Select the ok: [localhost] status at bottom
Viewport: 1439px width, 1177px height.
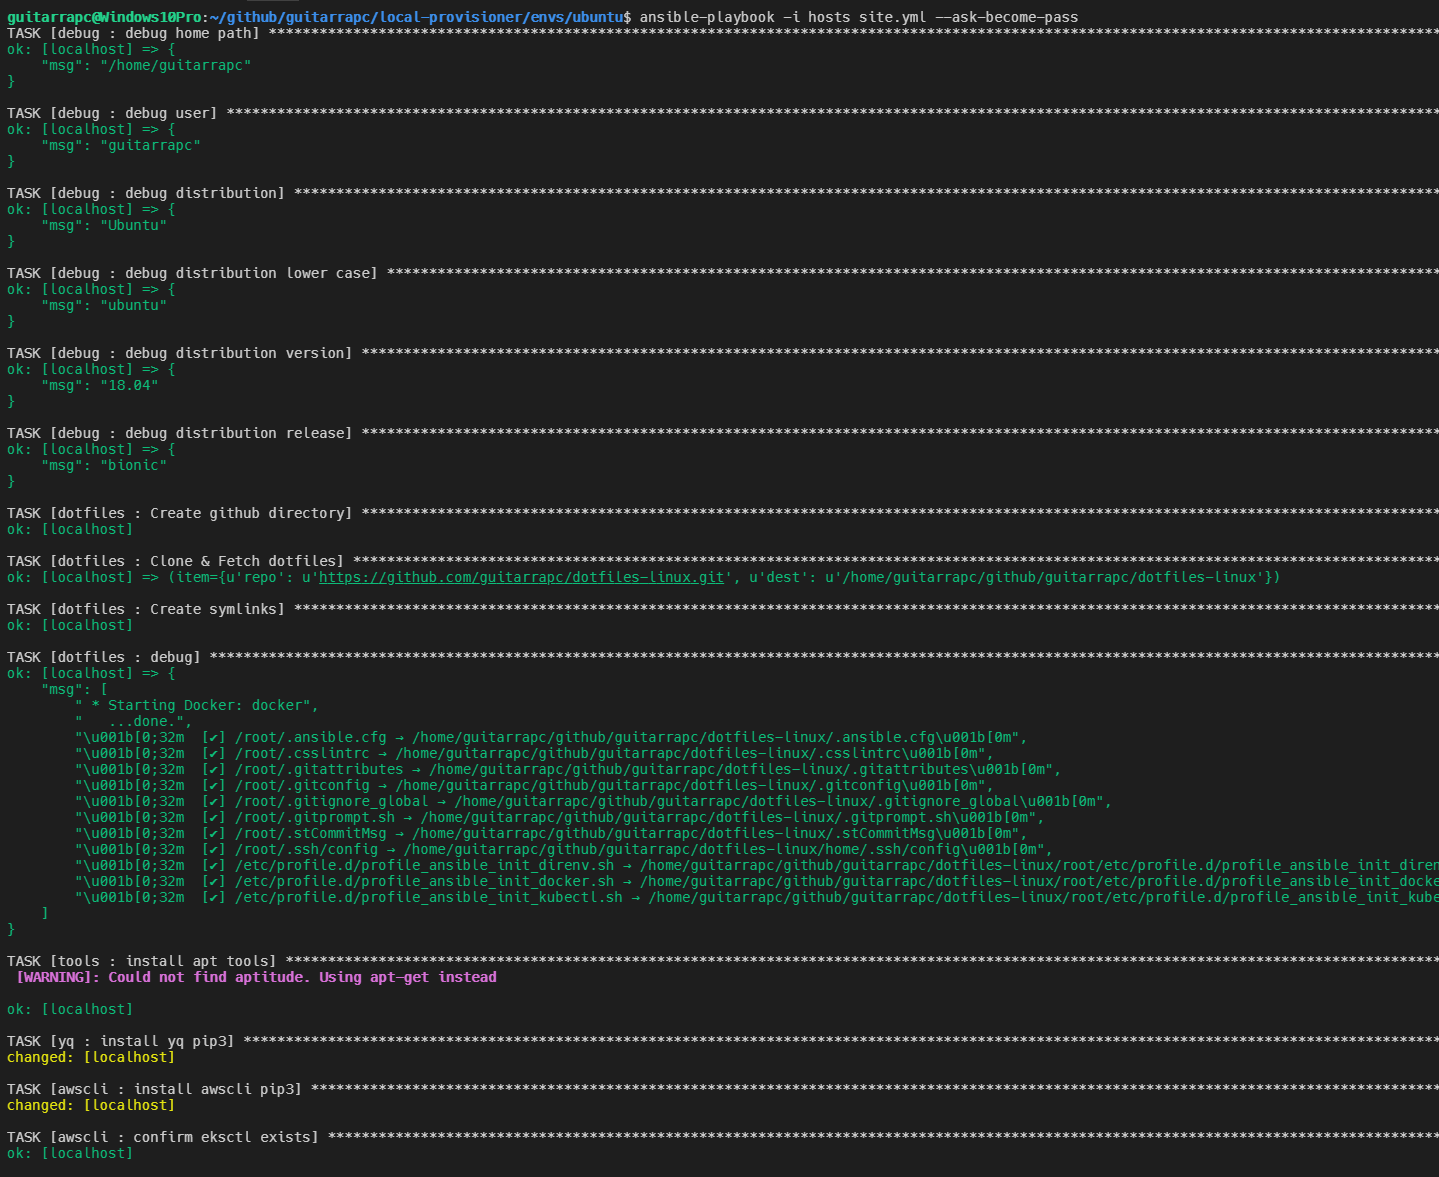pos(70,1153)
